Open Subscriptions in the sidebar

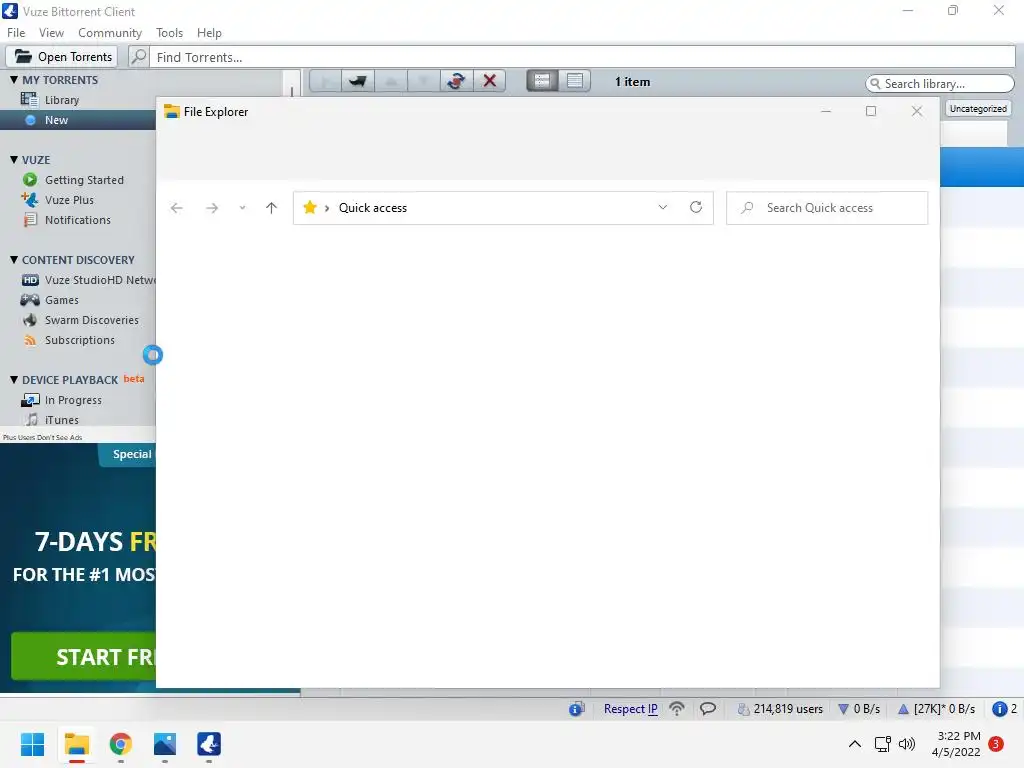[x=78, y=340]
